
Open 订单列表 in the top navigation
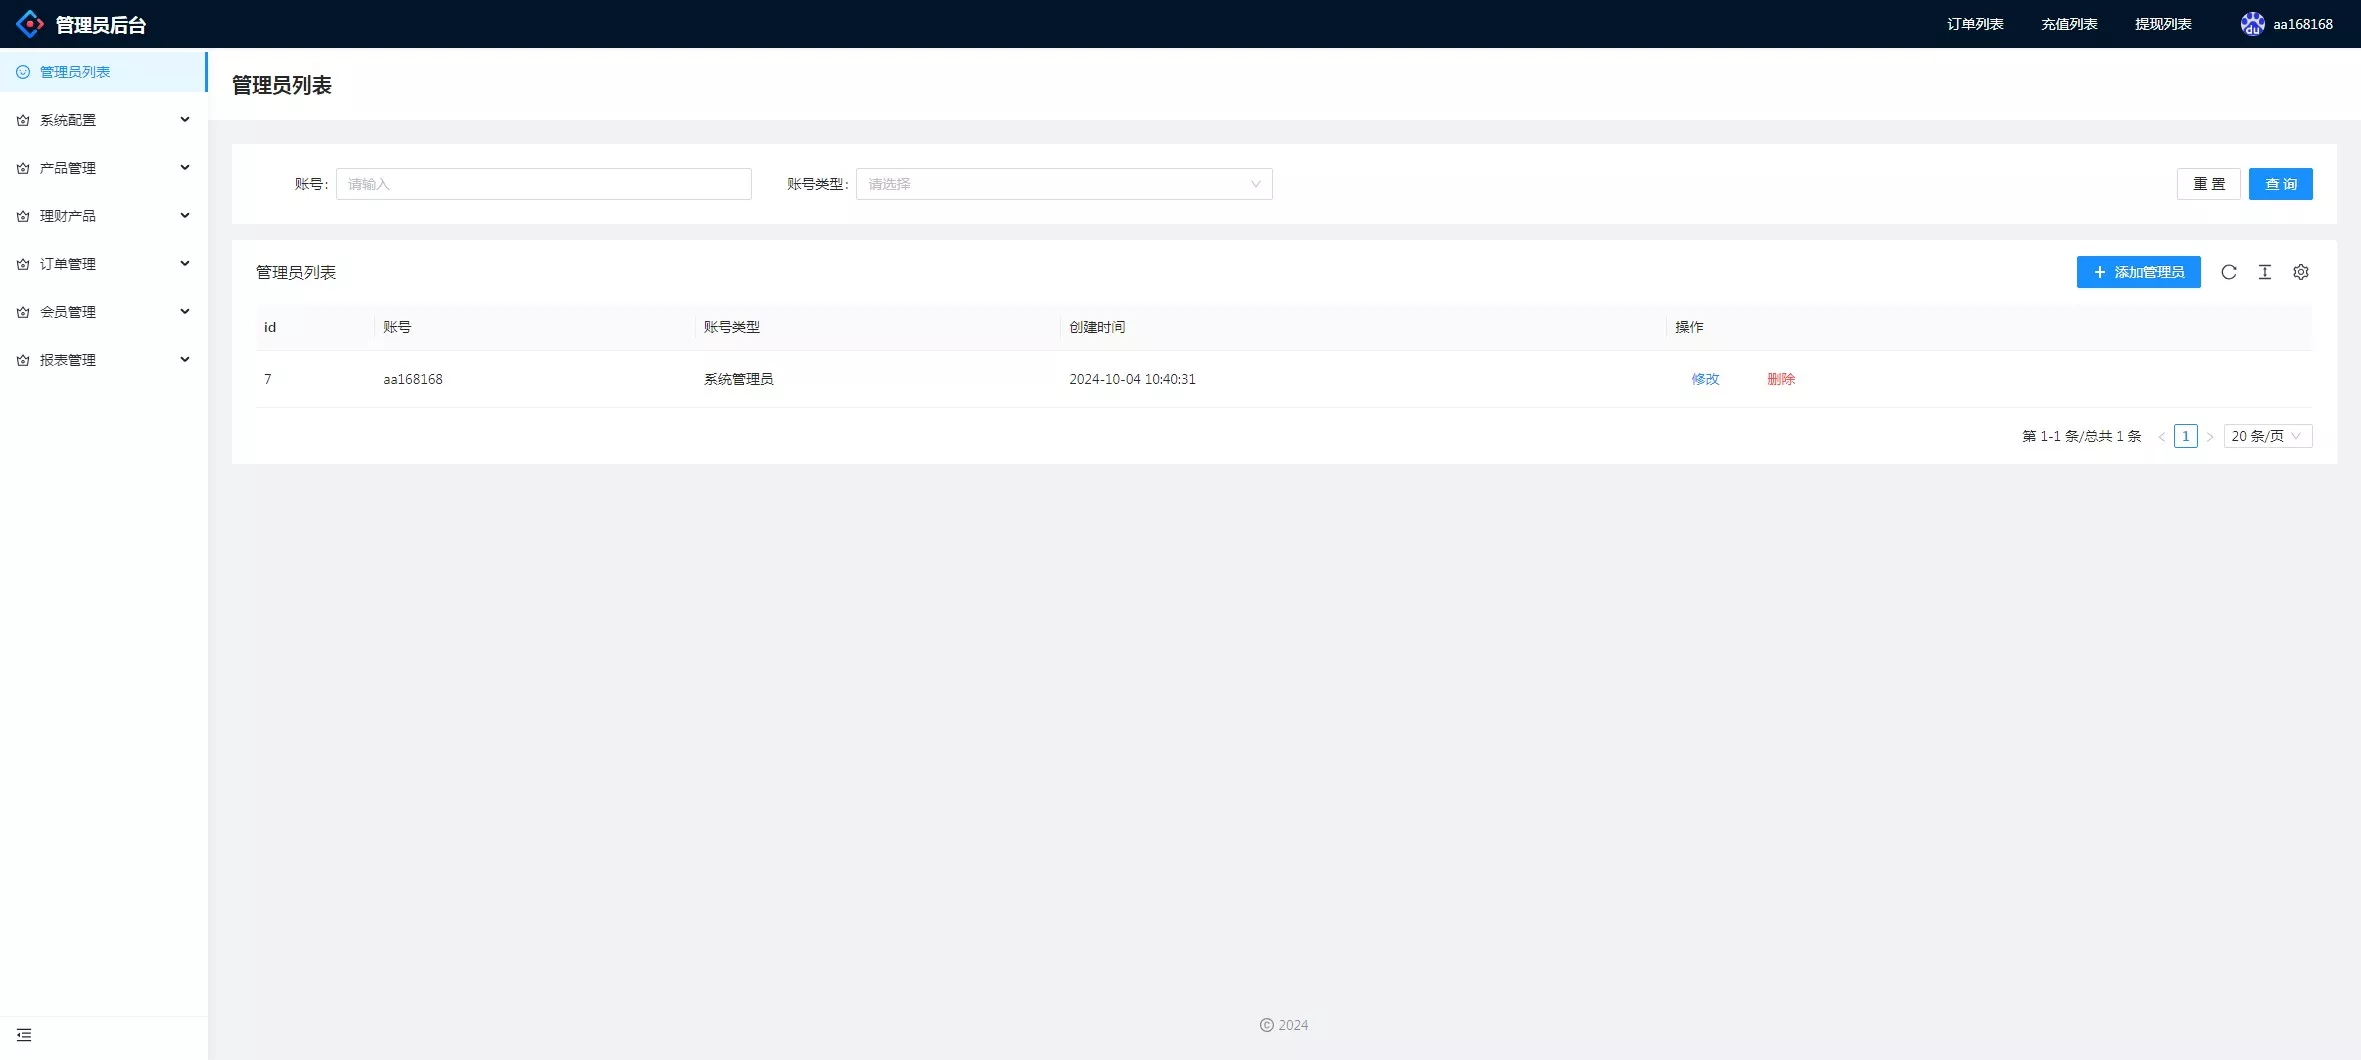[x=1974, y=24]
